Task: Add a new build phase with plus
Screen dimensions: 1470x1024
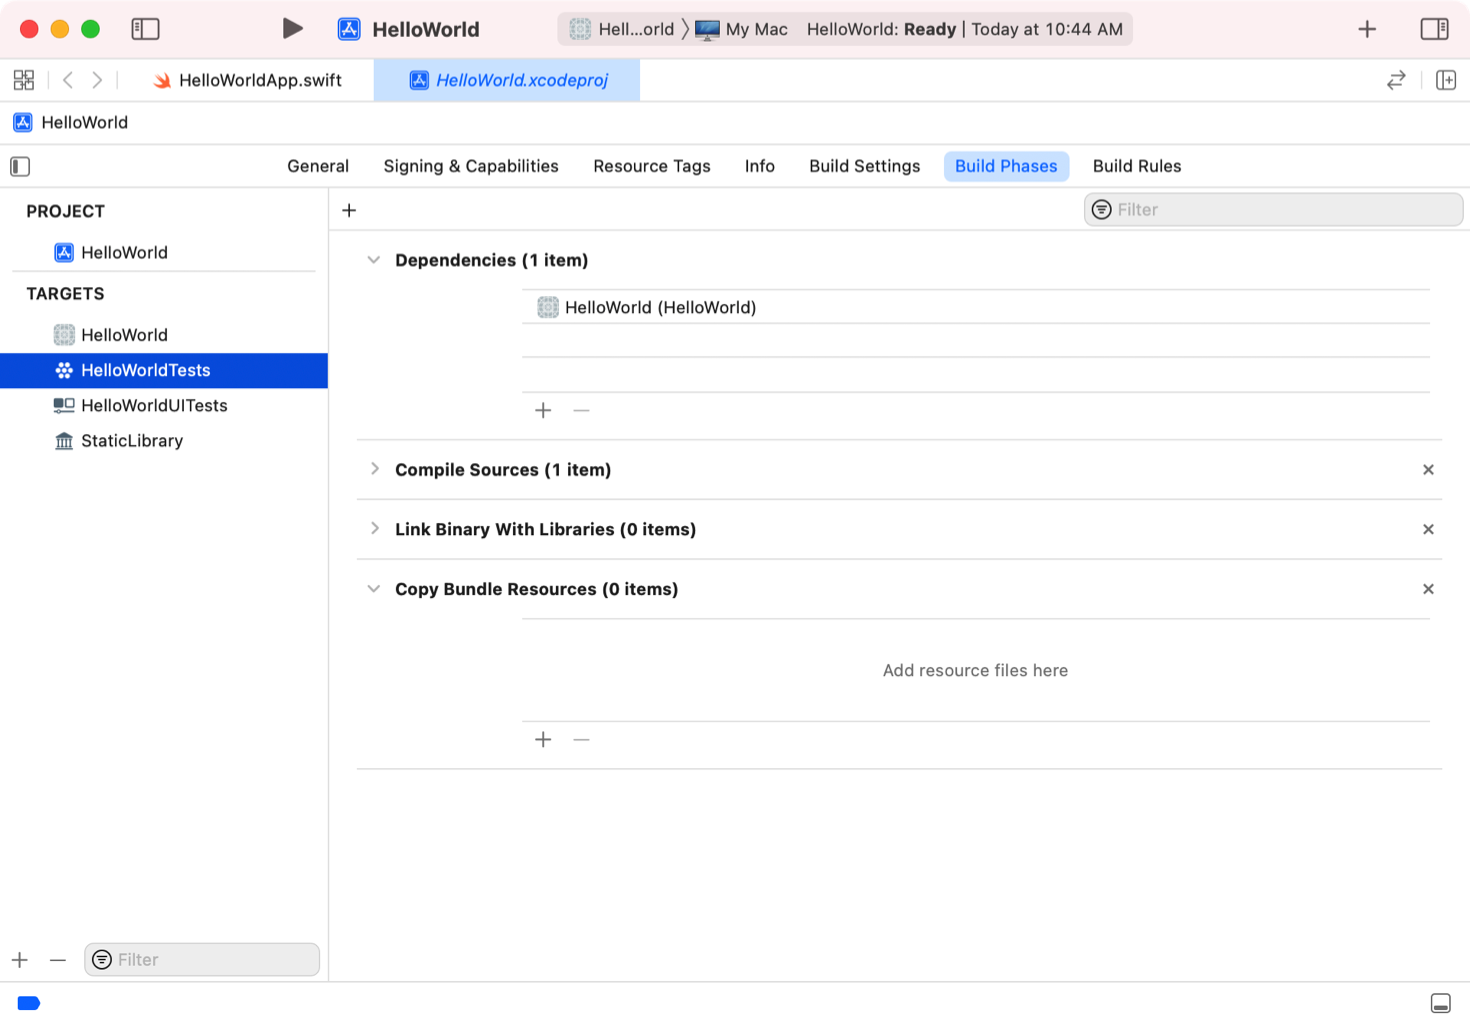Action: pyautogui.click(x=349, y=210)
